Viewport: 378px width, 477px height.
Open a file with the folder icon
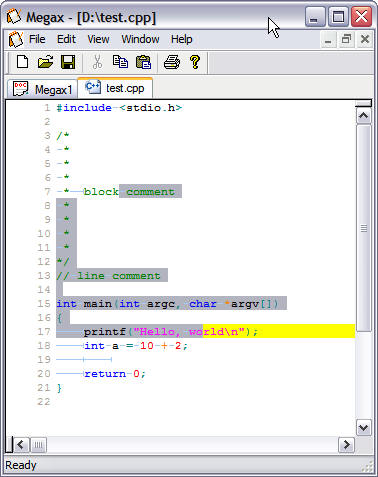(45, 62)
